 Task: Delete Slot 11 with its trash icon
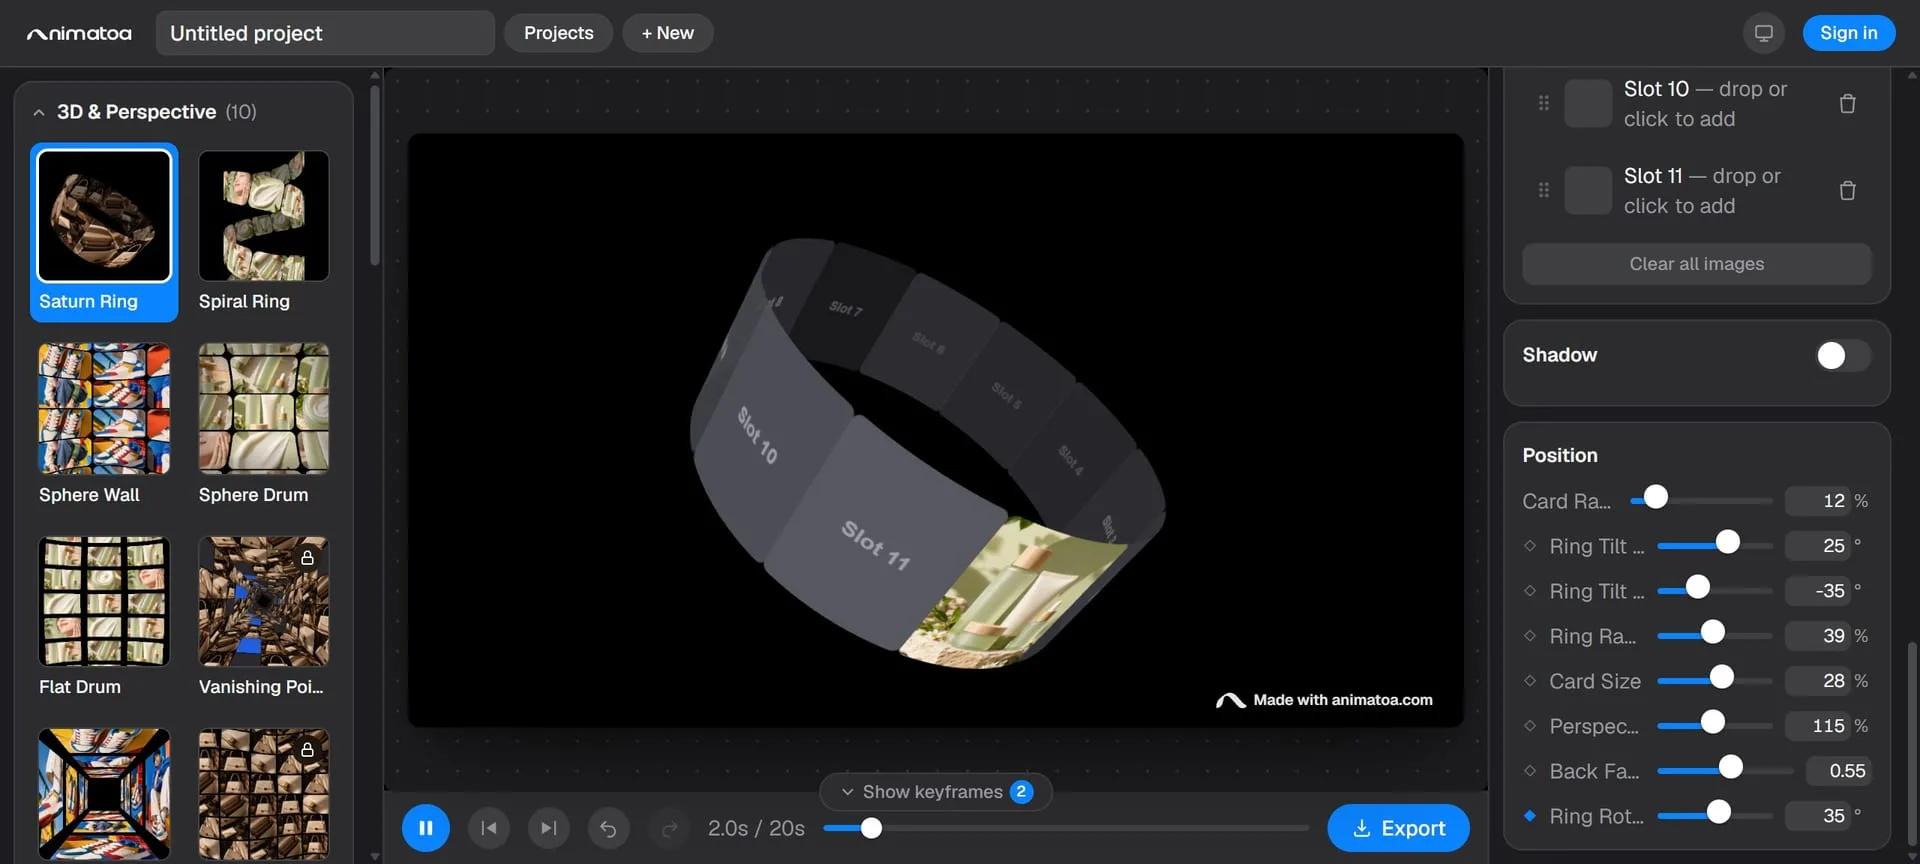tap(1847, 191)
